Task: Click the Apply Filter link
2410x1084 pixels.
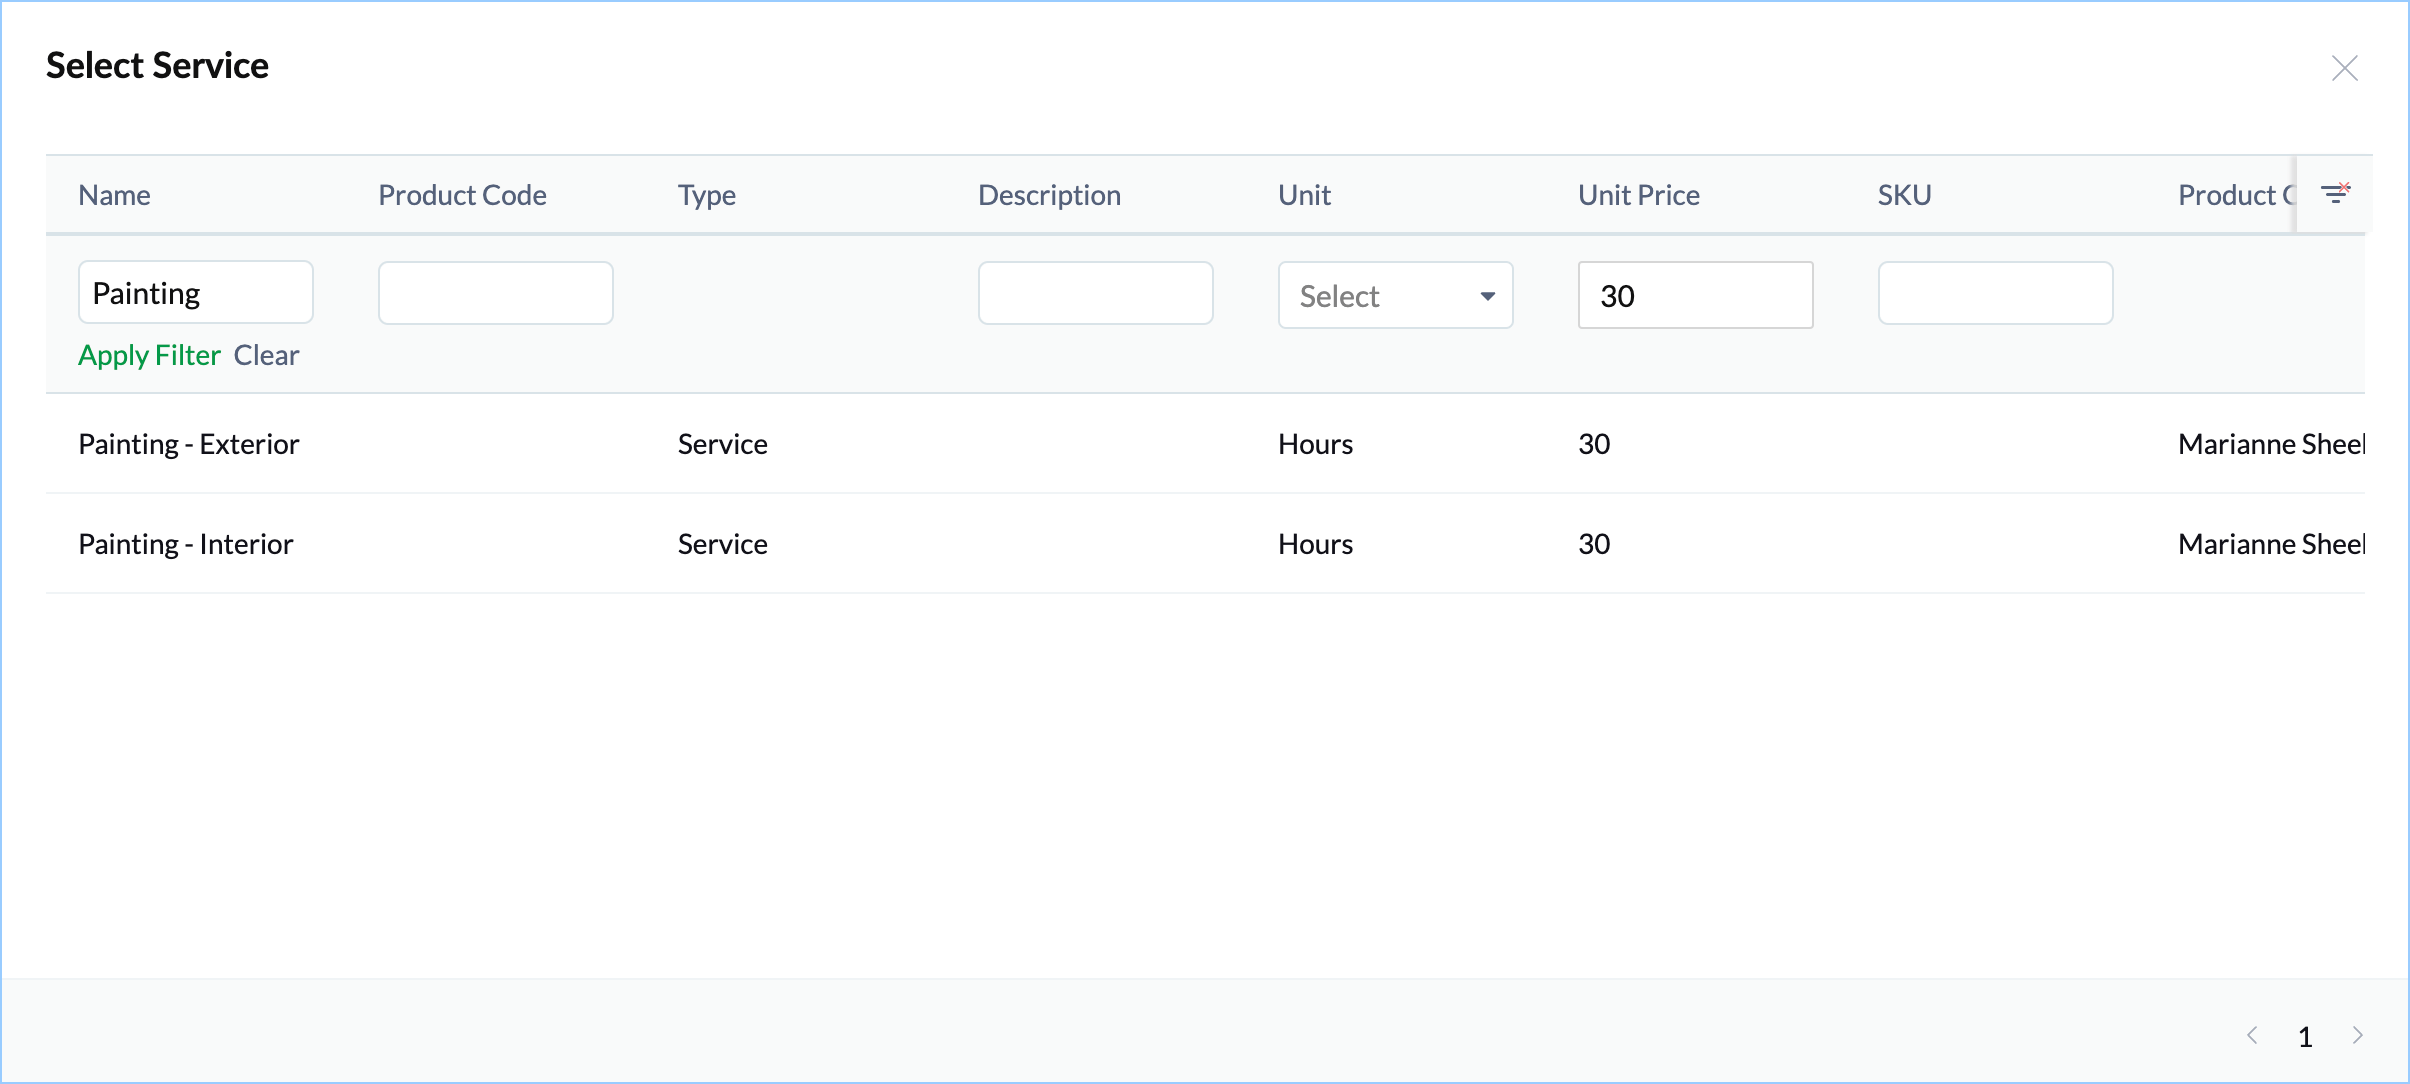Action: 149,355
